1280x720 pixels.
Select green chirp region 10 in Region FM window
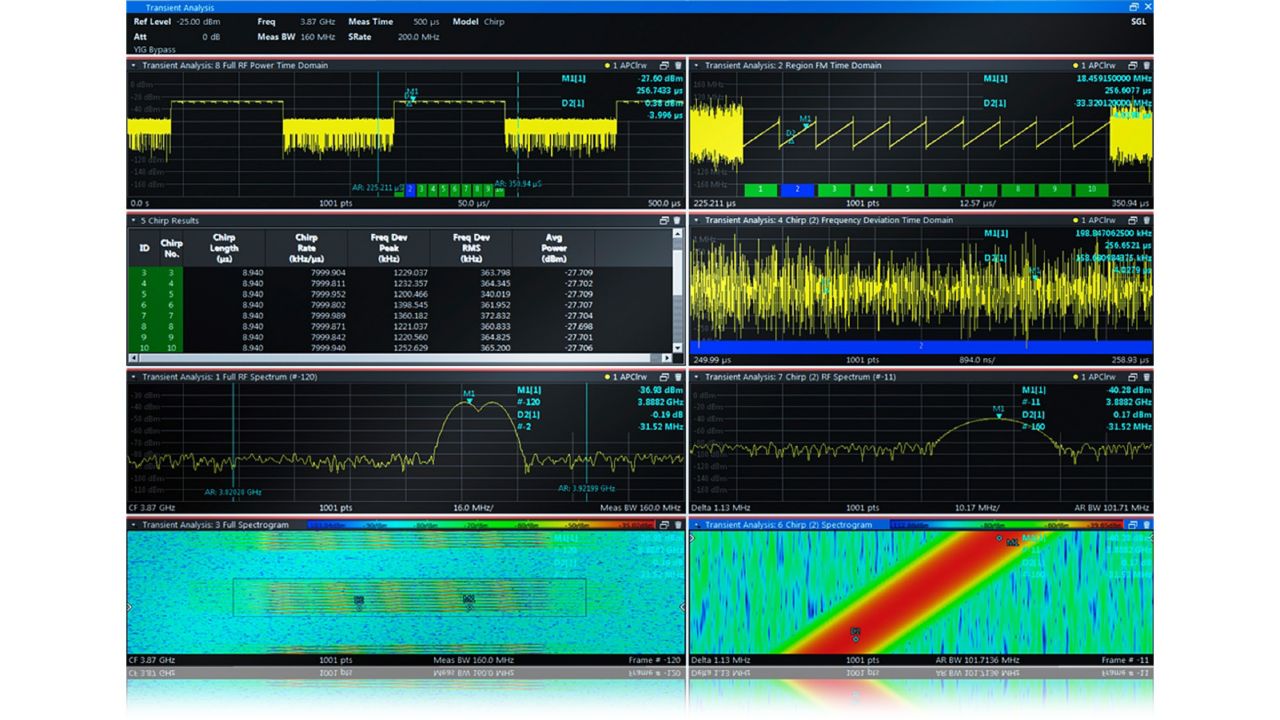click(x=1090, y=189)
